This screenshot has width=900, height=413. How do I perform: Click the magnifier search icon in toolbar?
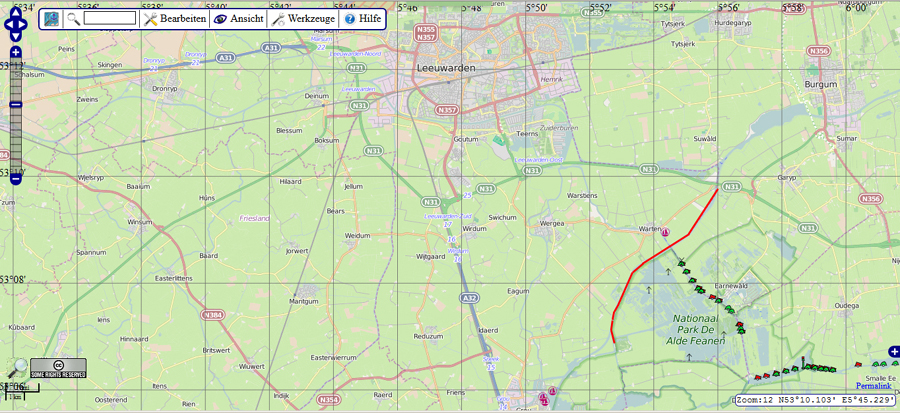pyautogui.click(x=73, y=18)
